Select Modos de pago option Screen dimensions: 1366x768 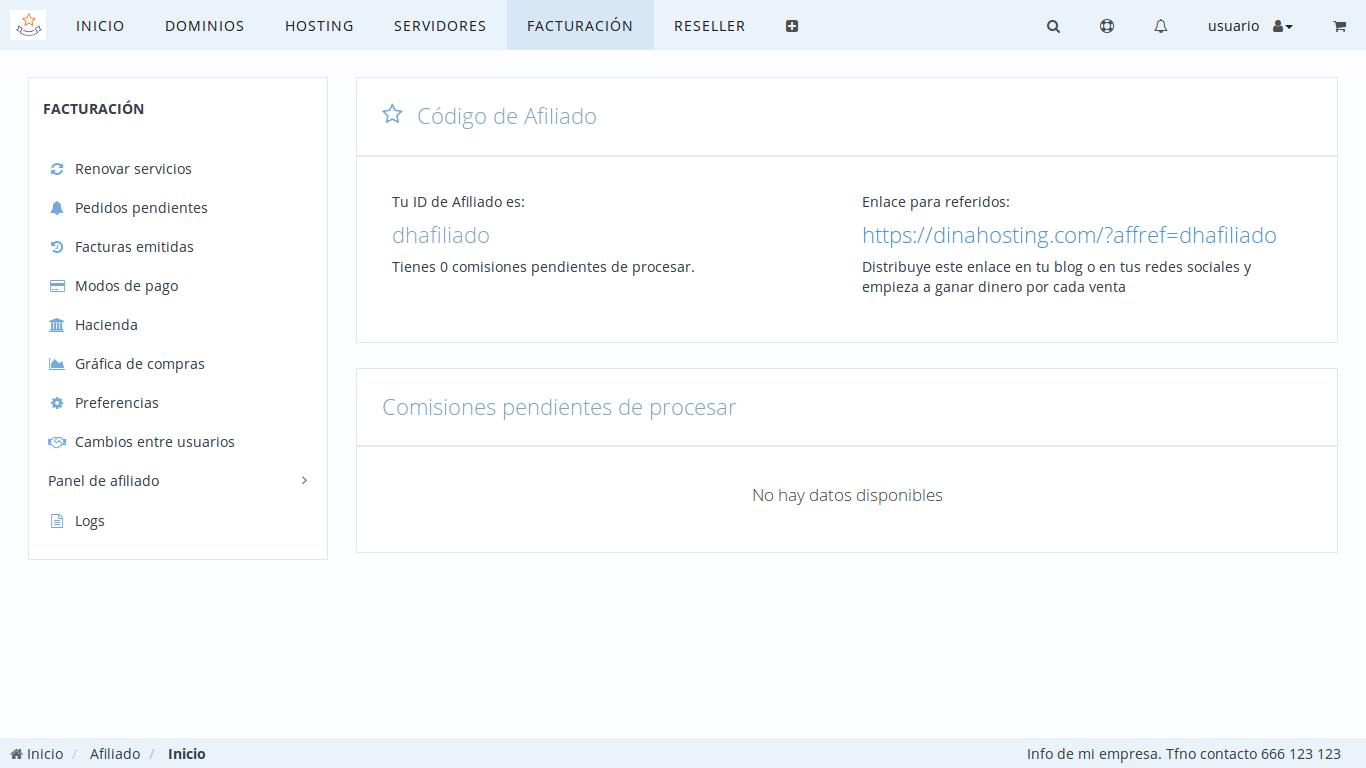coord(126,286)
